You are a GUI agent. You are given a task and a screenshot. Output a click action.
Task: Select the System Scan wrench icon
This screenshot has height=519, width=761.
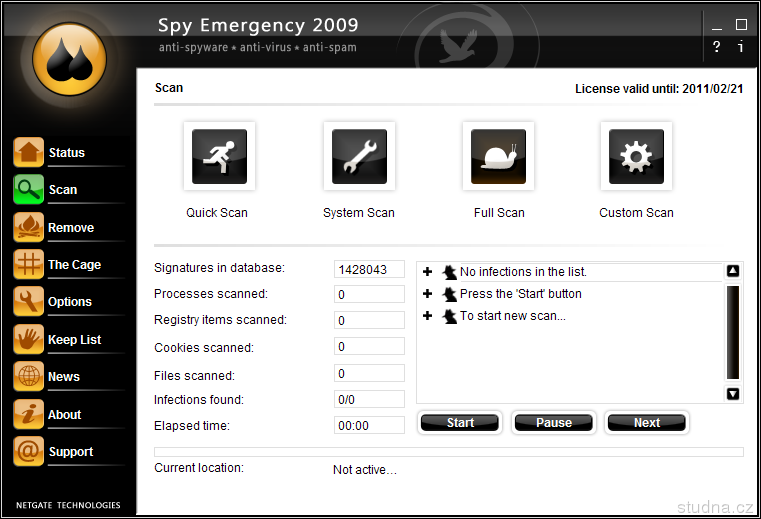click(358, 157)
